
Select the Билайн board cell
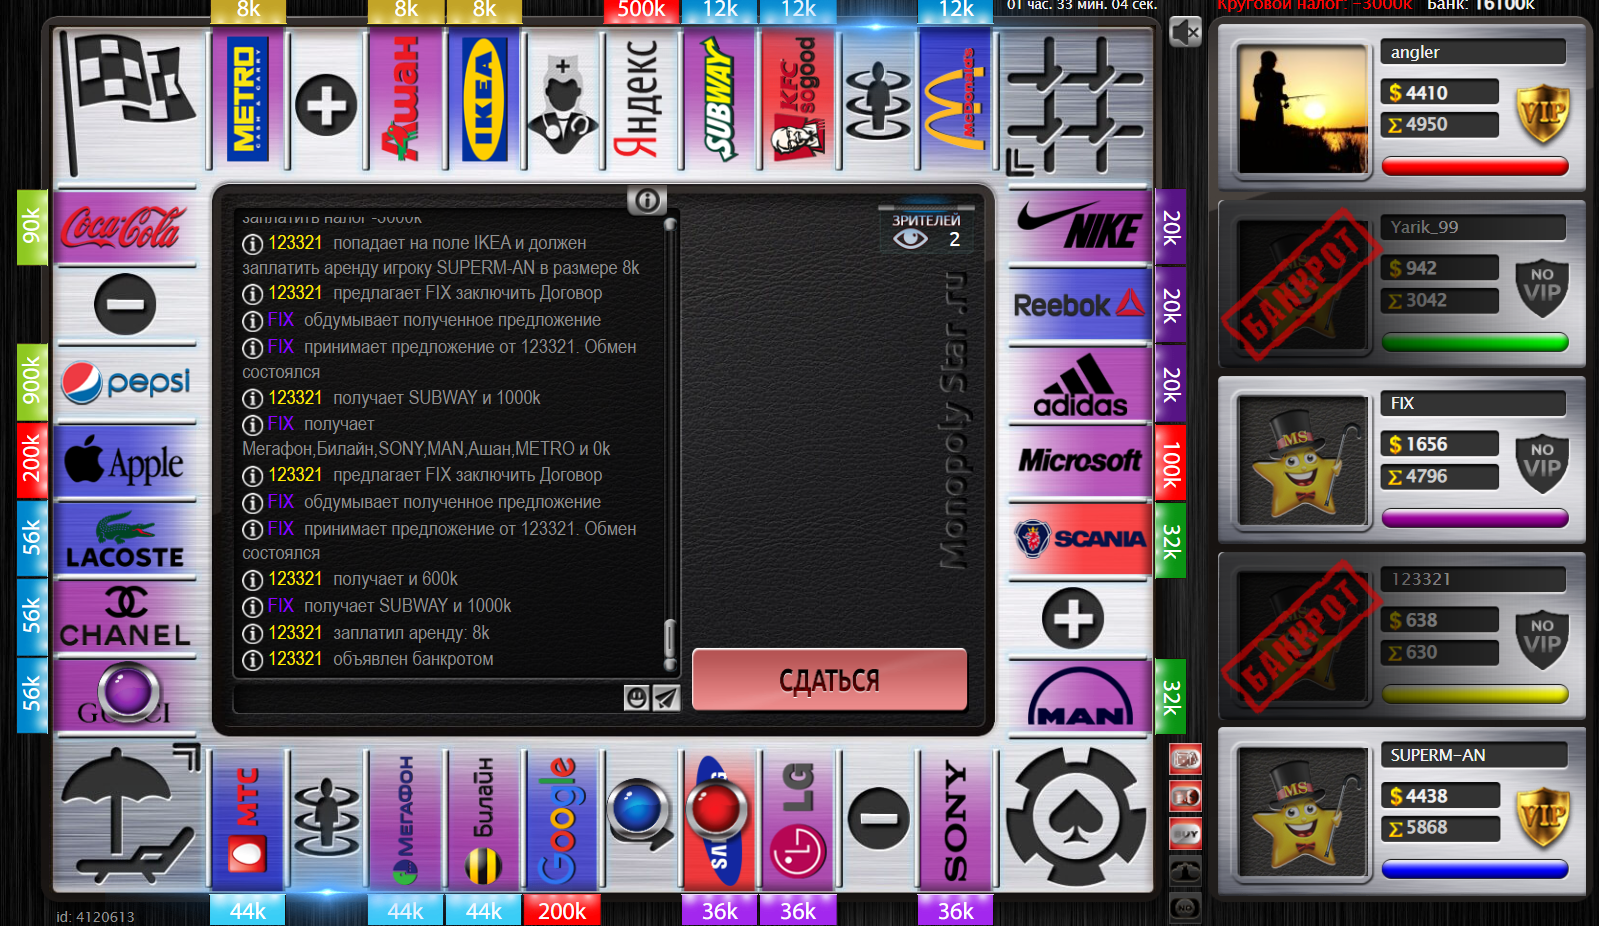[484, 820]
